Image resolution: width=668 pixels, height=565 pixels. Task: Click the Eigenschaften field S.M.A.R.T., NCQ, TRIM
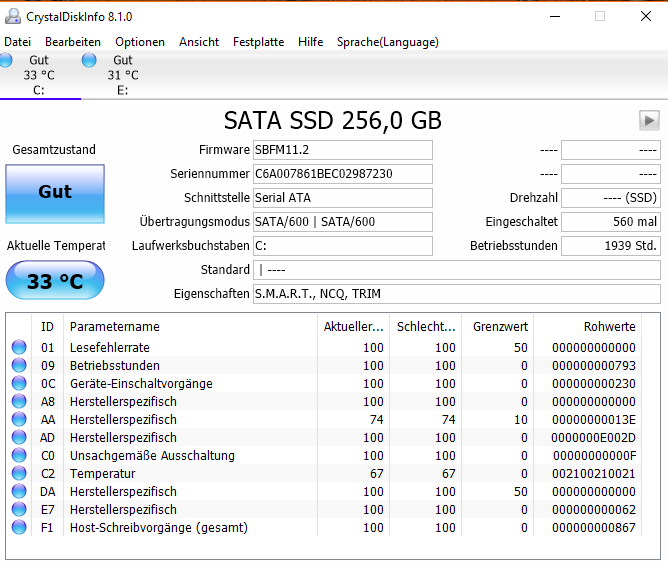(x=457, y=294)
